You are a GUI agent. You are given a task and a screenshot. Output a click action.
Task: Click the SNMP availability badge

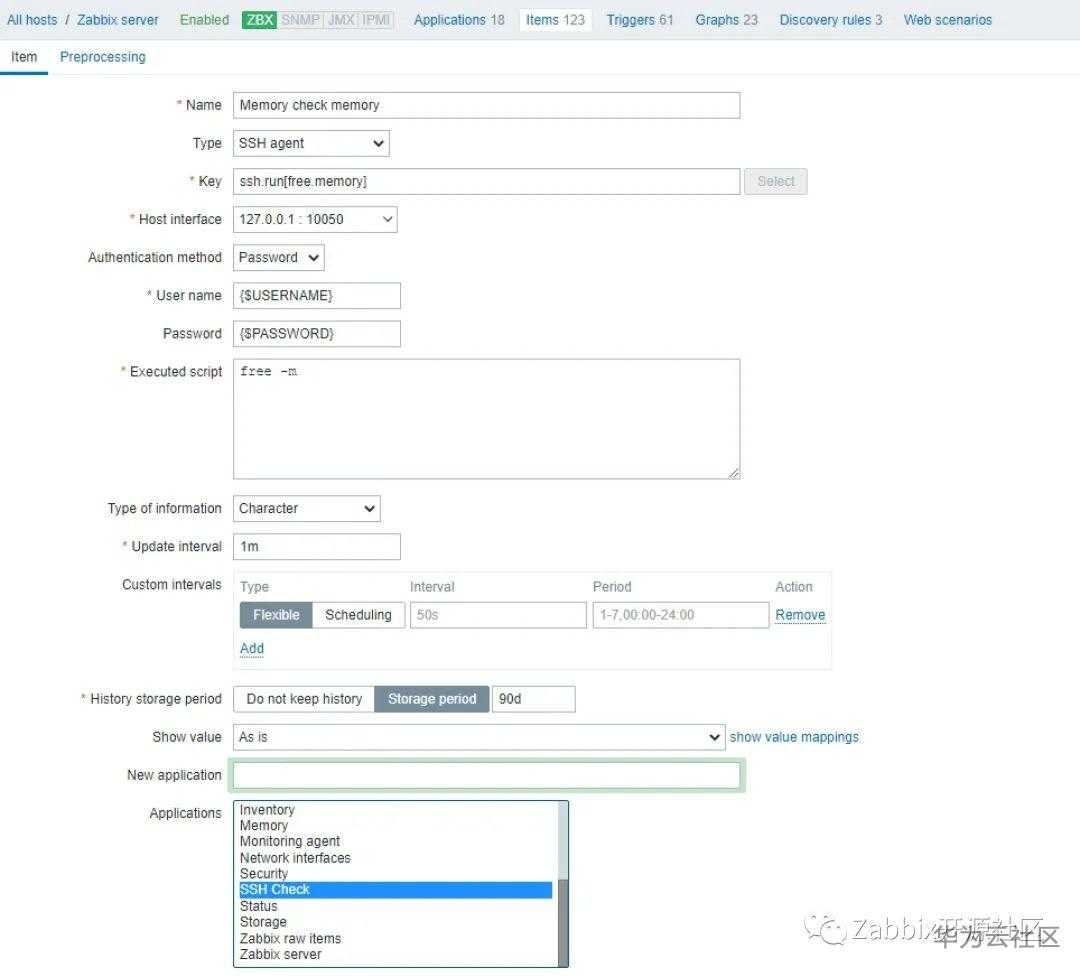point(300,20)
